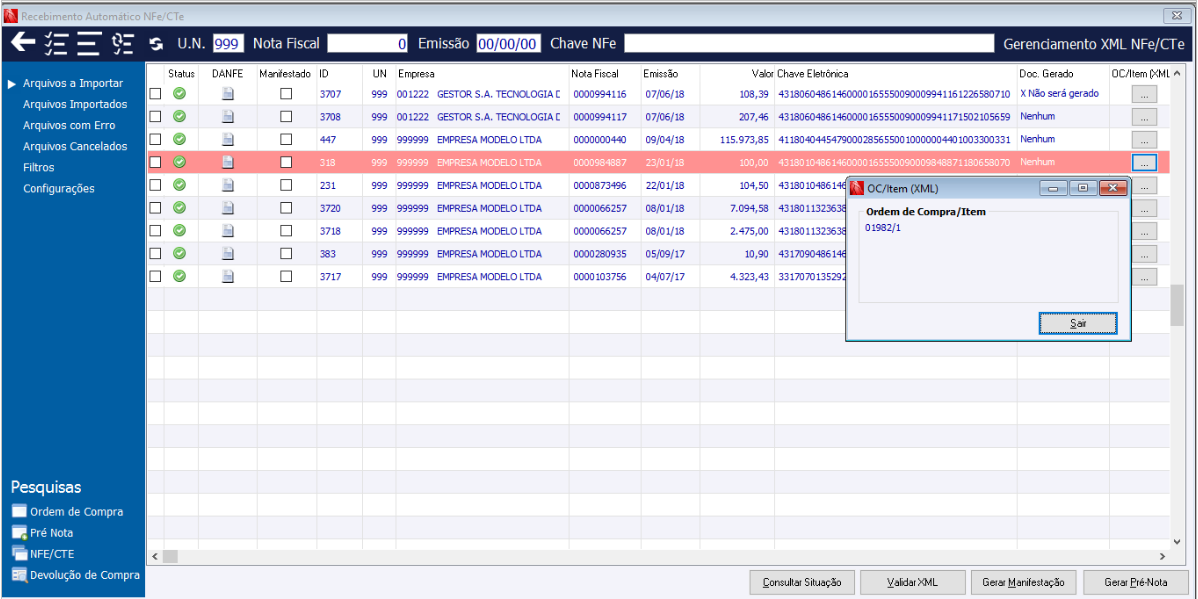The image size is (1198, 599).
Task: Focus the Nota Fiscal input field
Action: pos(367,44)
